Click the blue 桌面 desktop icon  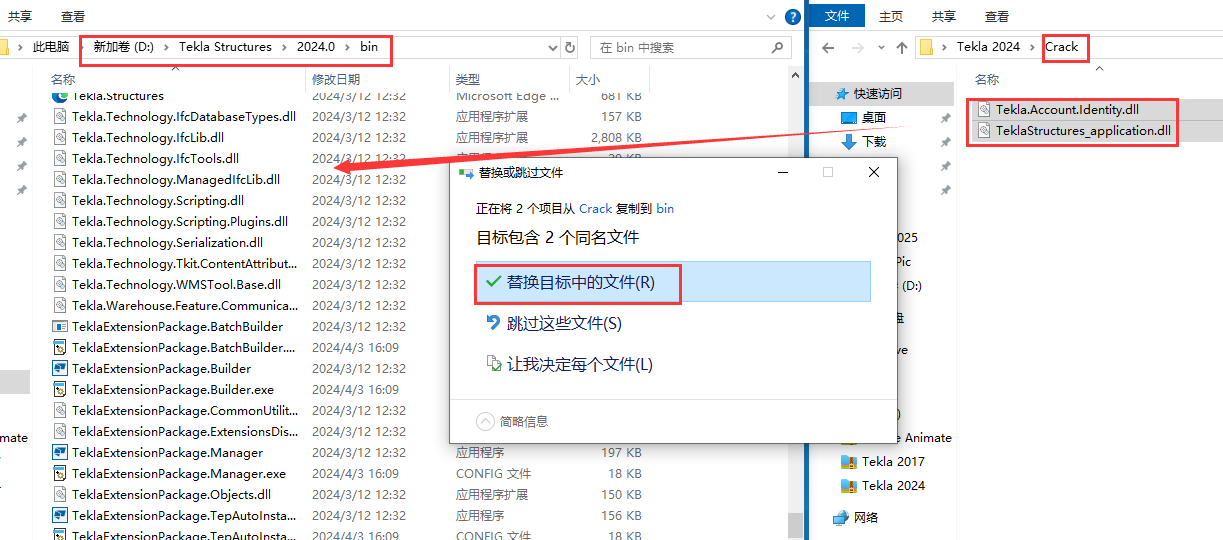[849, 118]
